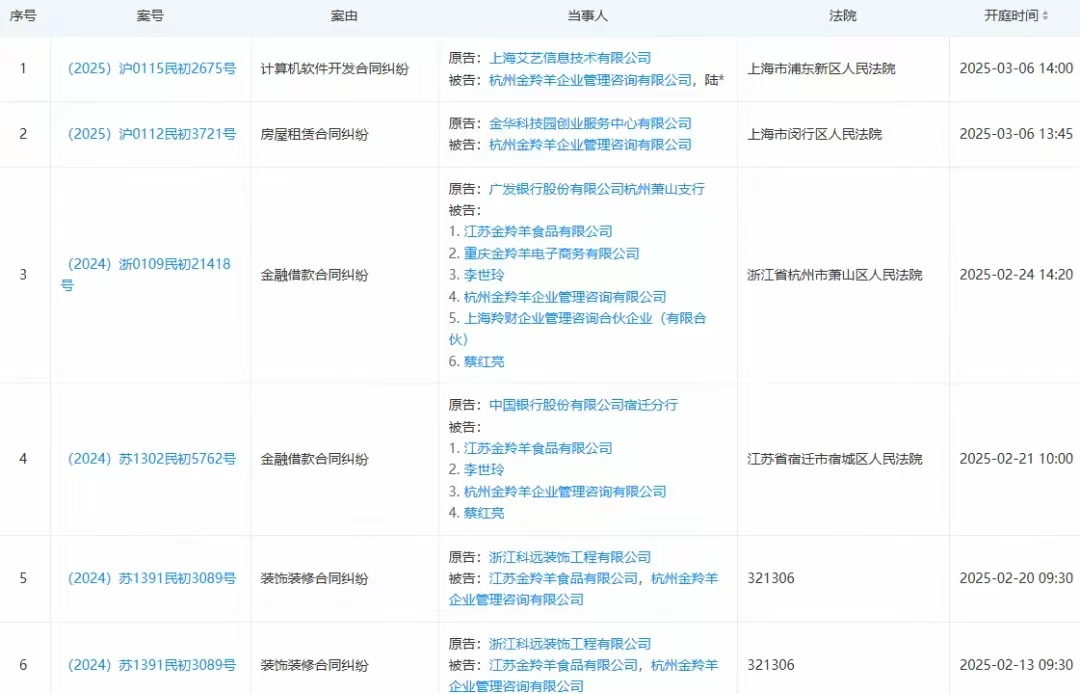Open 浙江科远装饰工程有限公司 in row 5
Screen dimensions: 1080x694
tap(569, 557)
